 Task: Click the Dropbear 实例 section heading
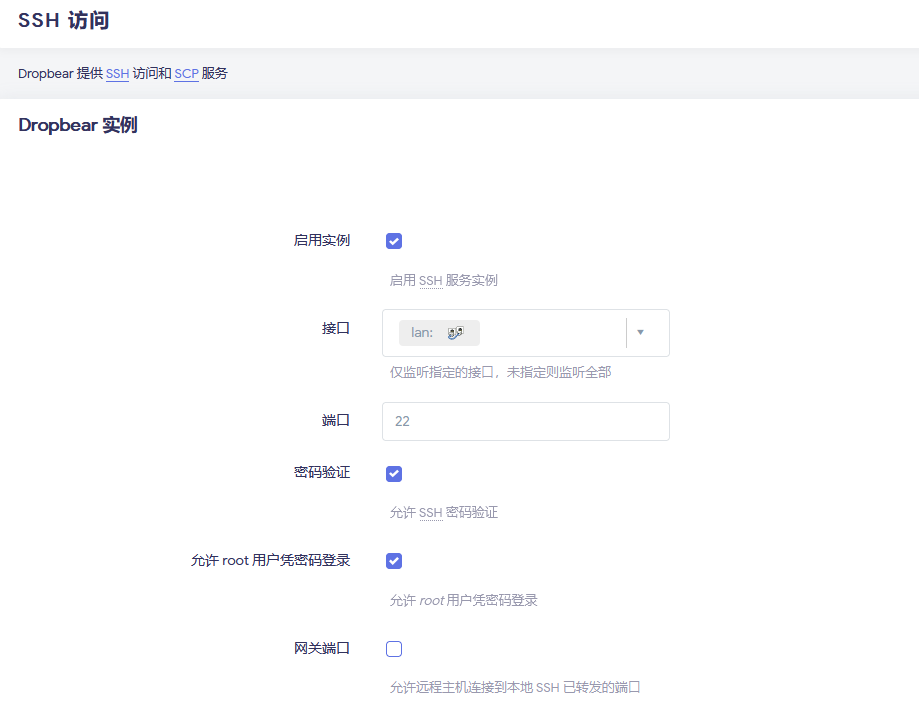coord(78,126)
